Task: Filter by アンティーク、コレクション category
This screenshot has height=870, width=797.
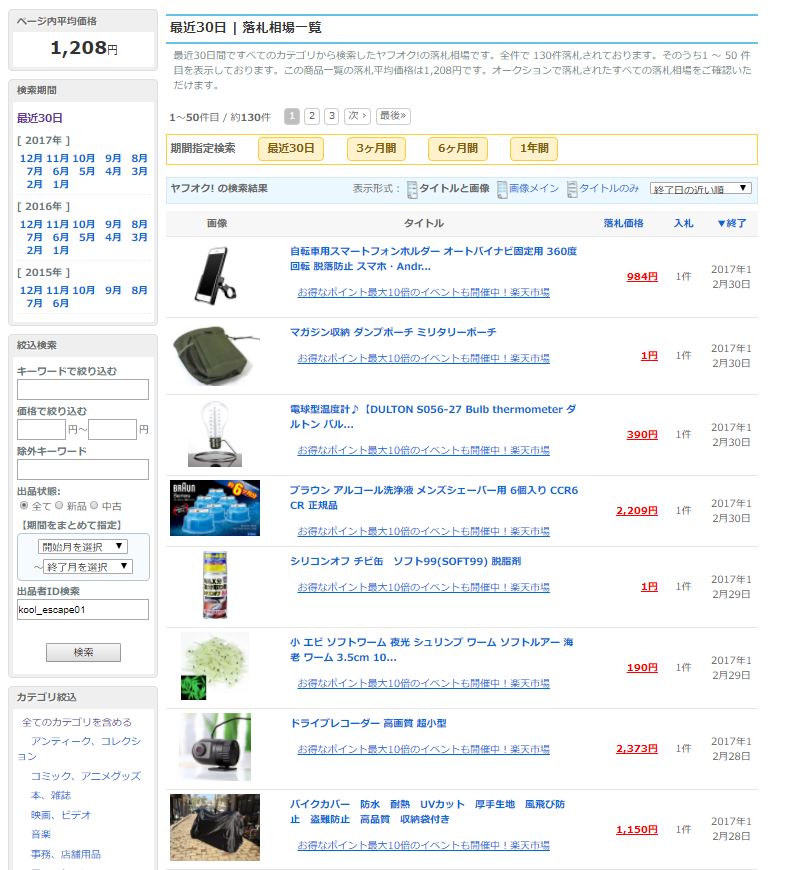Action: coord(79,748)
